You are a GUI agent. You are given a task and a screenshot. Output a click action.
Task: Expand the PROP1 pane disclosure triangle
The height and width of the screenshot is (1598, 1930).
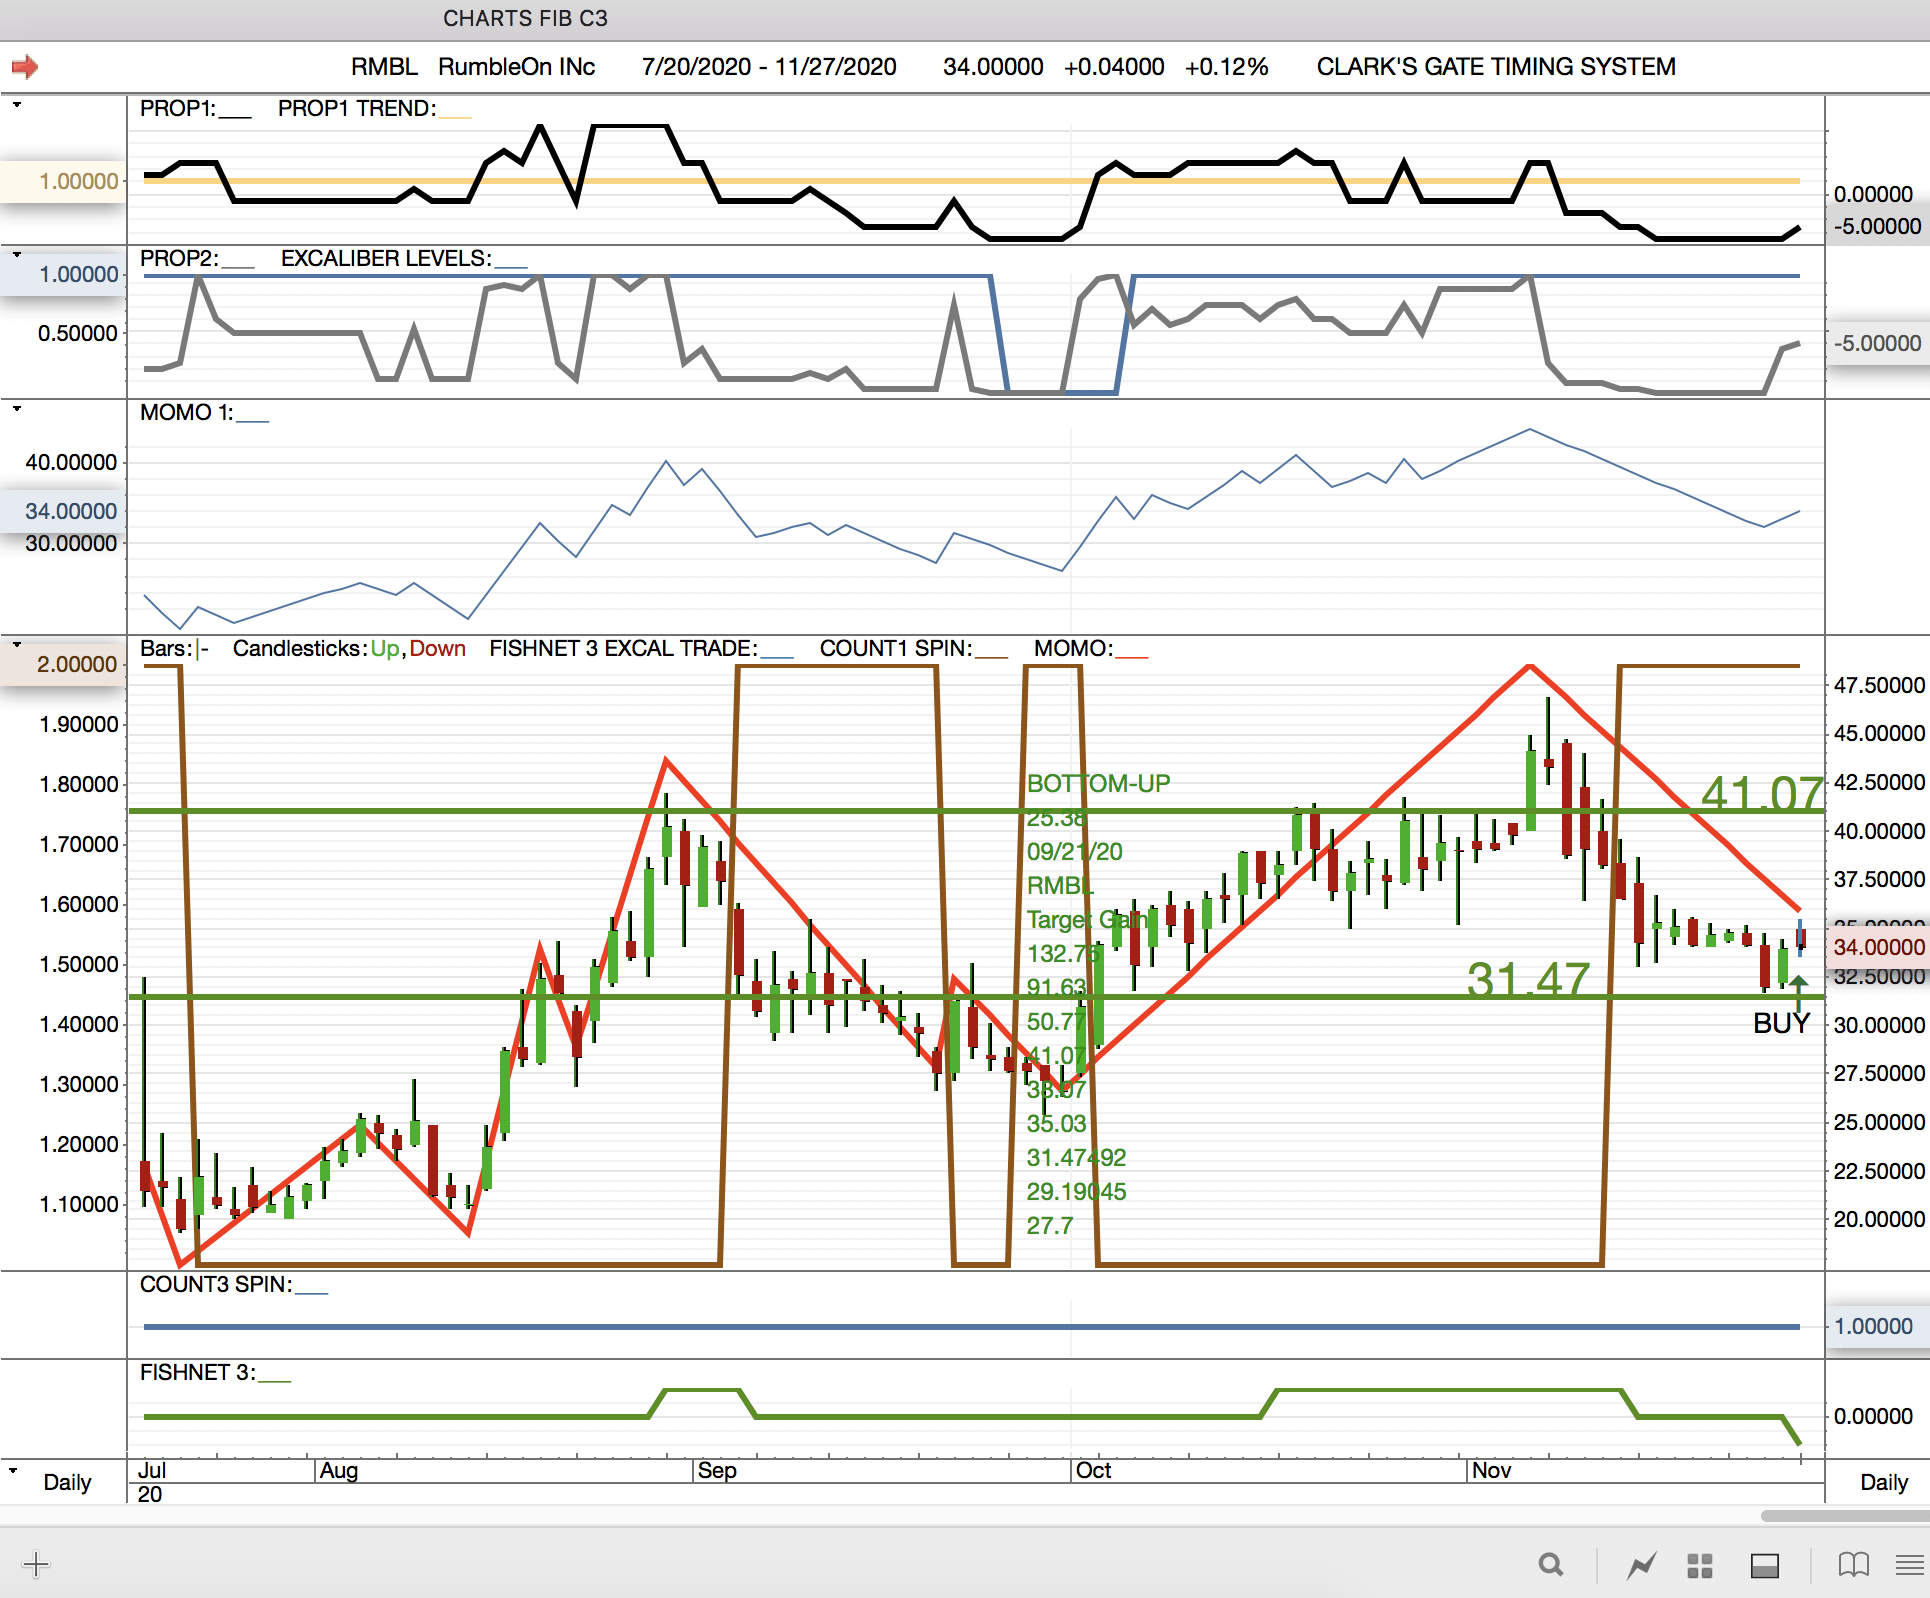(x=17, y=104)
